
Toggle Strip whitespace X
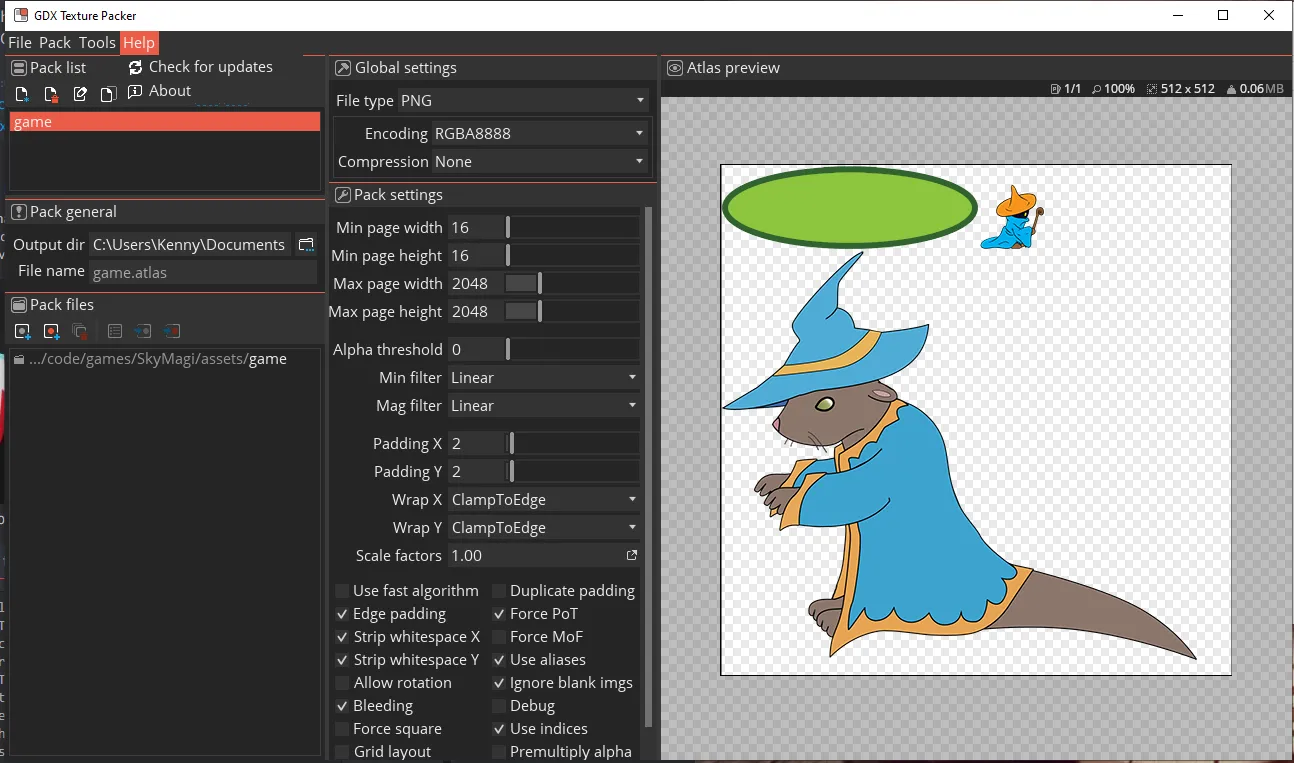click(x=342, y=637)
